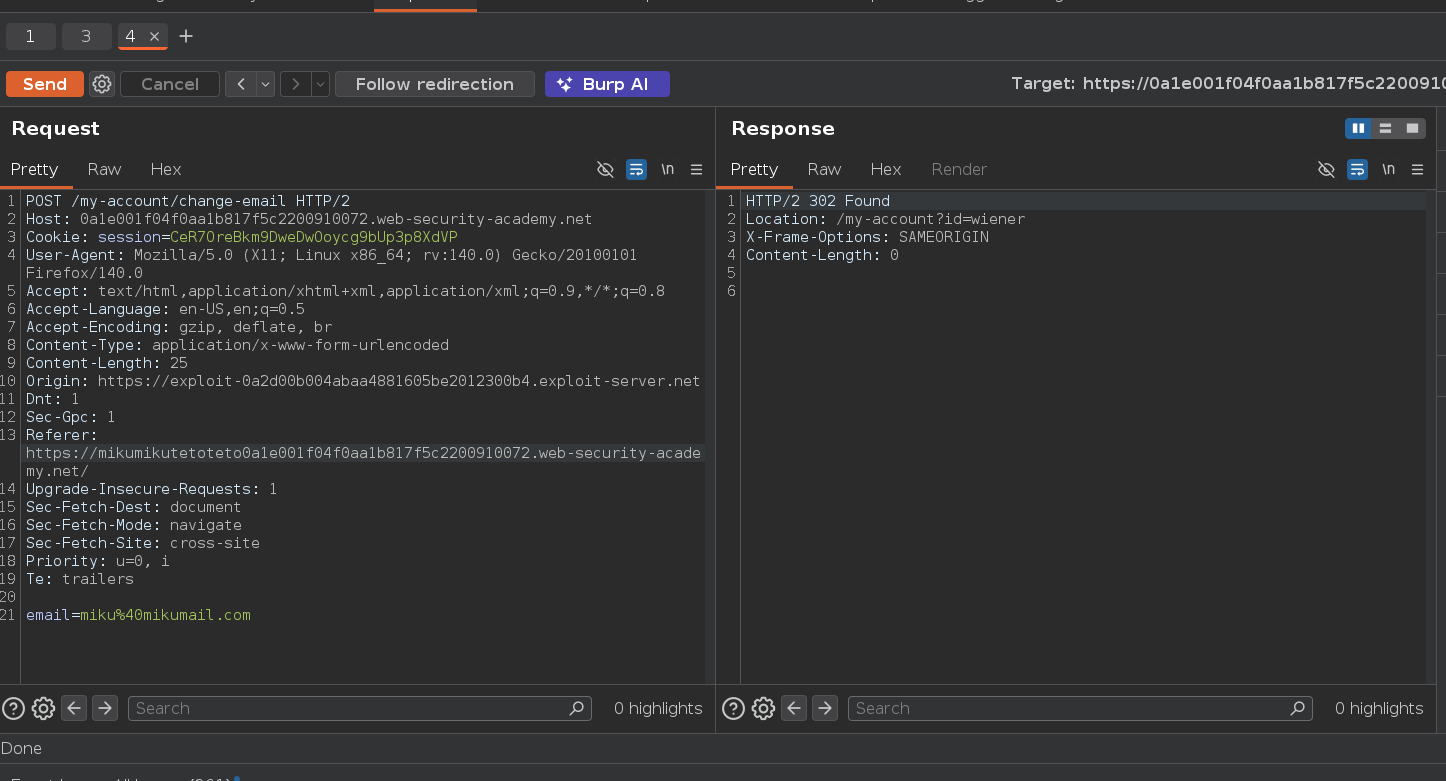Toggle hide-headers eye icon in Response
Screen dimensions: 1446x781
pos(1326,169)
